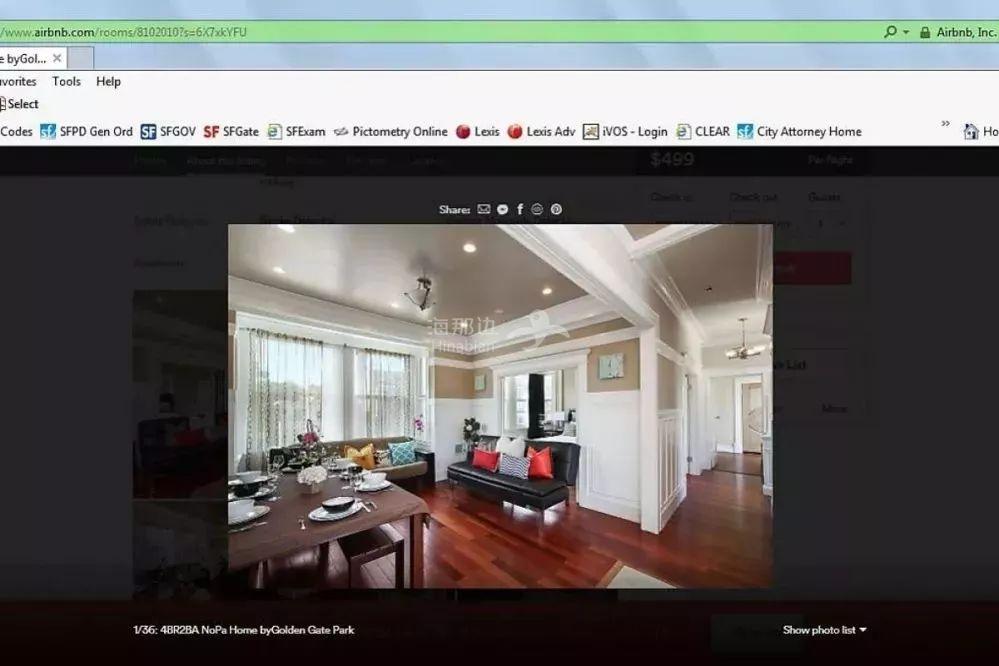Expand the favorites bar overflow chevron

pyautogui.click(x=945, y=124)
